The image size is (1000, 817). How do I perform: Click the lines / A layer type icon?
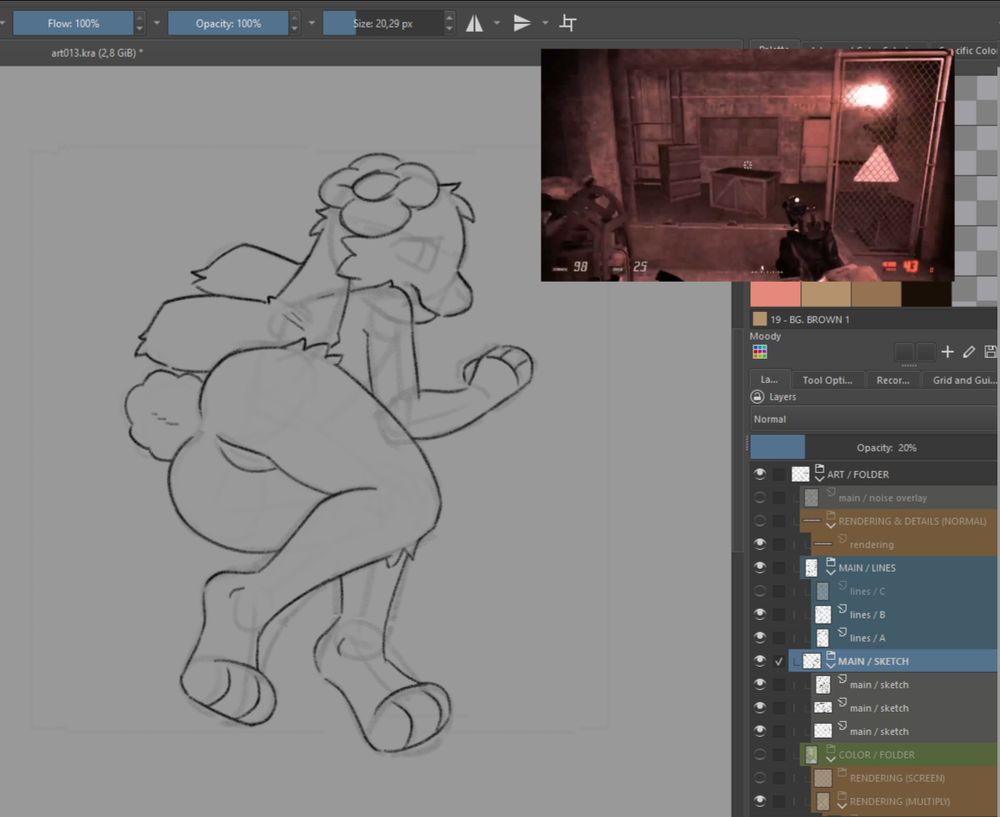842,633
